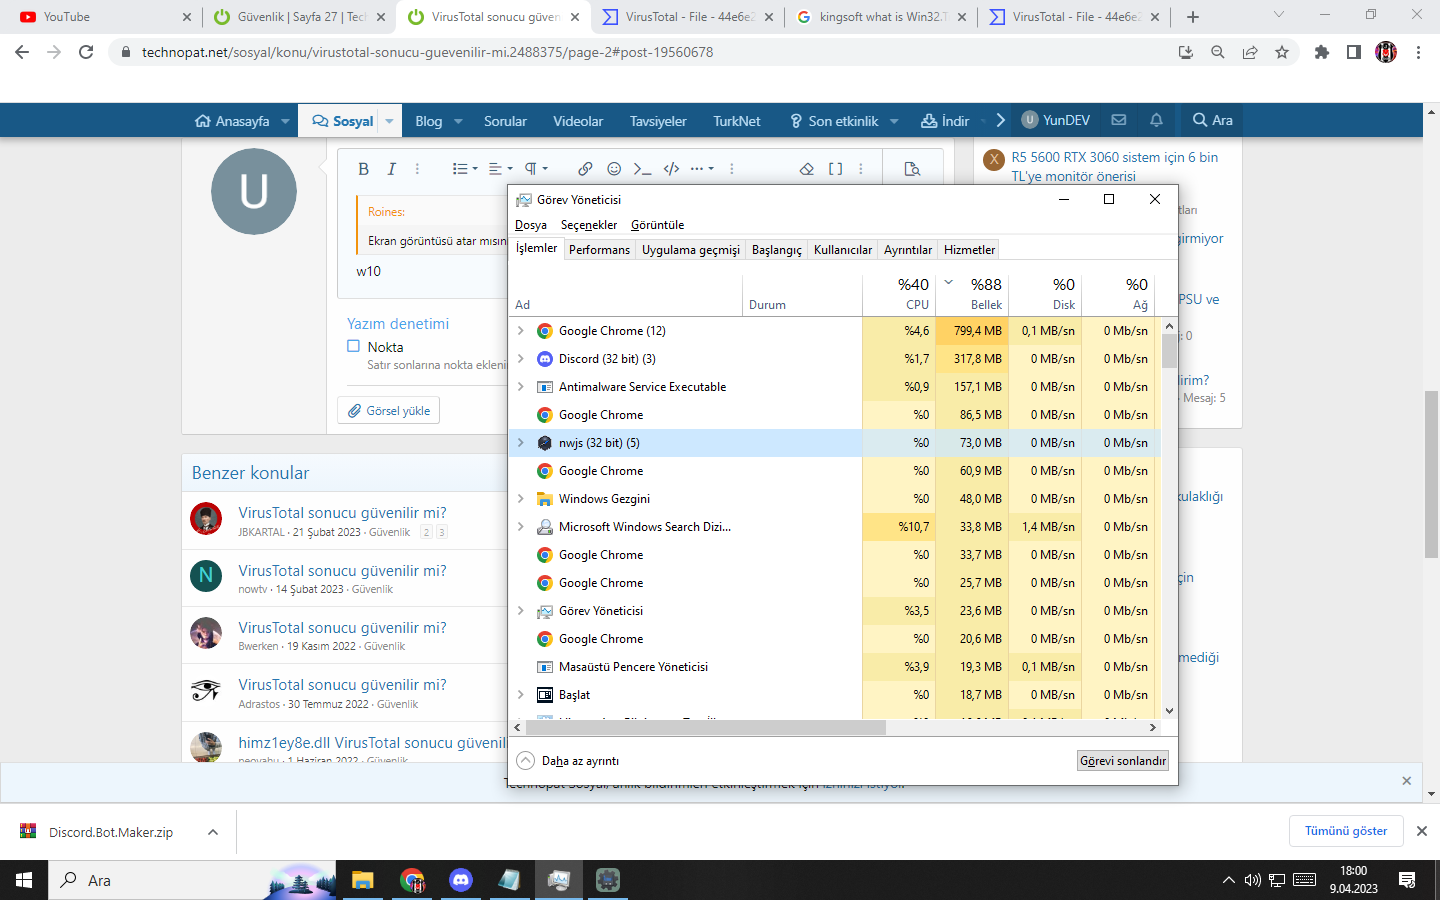Open the Tavsiyeler nav item
Screen dimensions: 1440x900
click(x=658, y=121)
